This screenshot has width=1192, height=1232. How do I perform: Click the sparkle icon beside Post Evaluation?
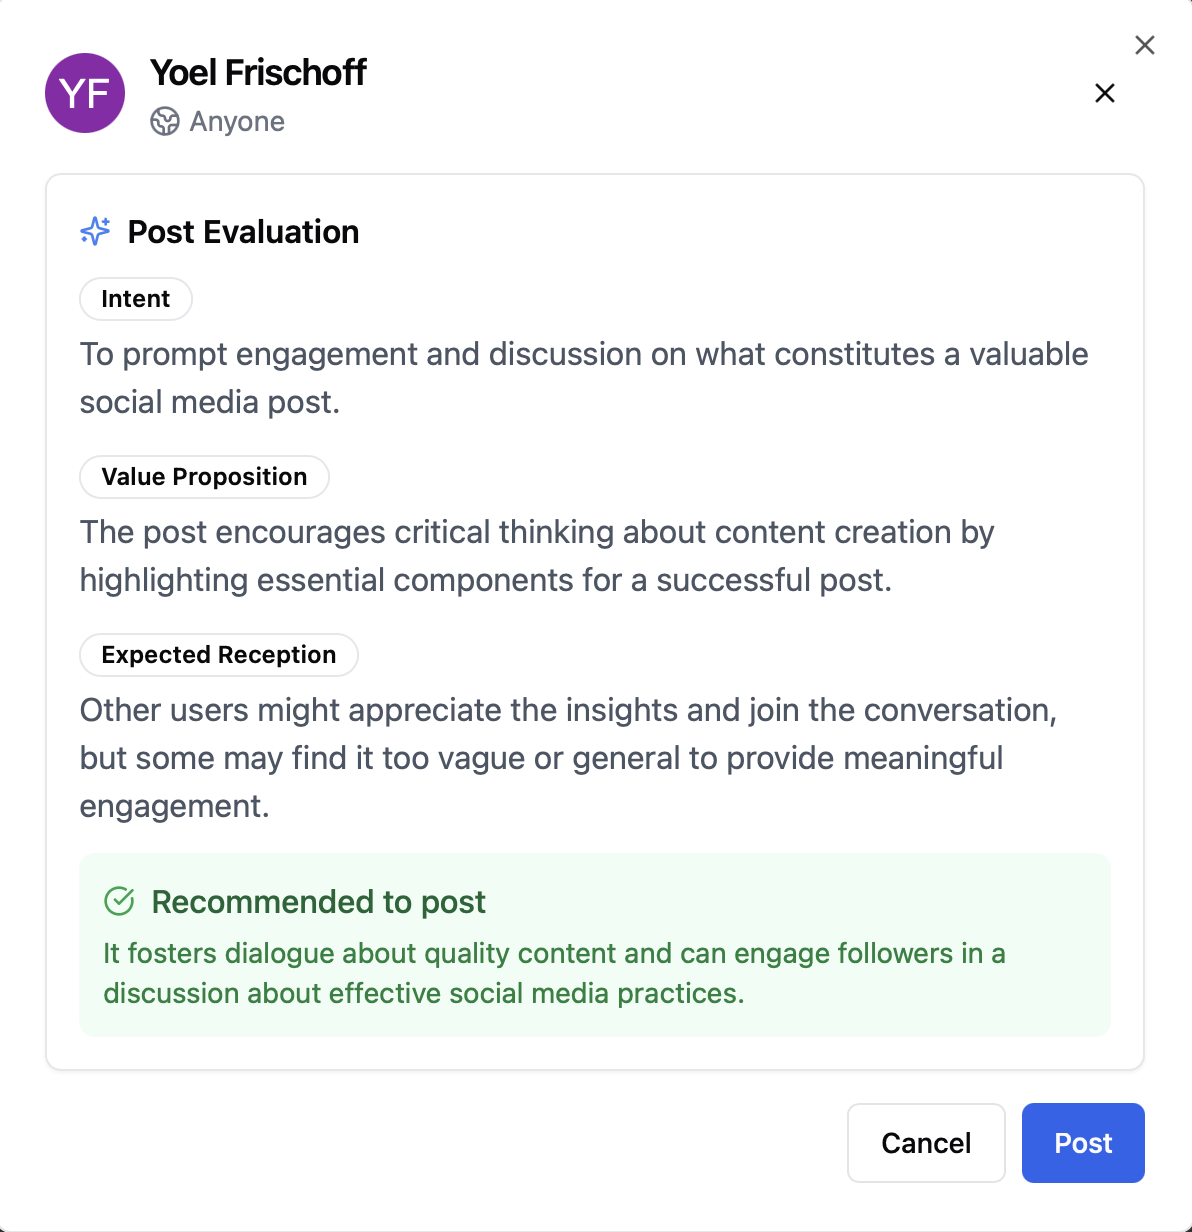pos(96,231)
